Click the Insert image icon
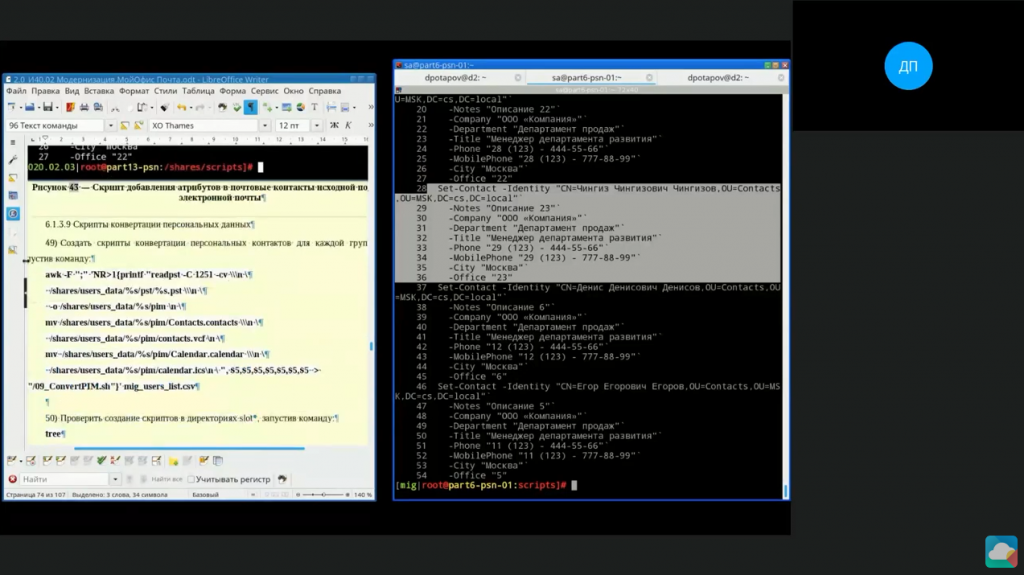 [x=286, y=107]
